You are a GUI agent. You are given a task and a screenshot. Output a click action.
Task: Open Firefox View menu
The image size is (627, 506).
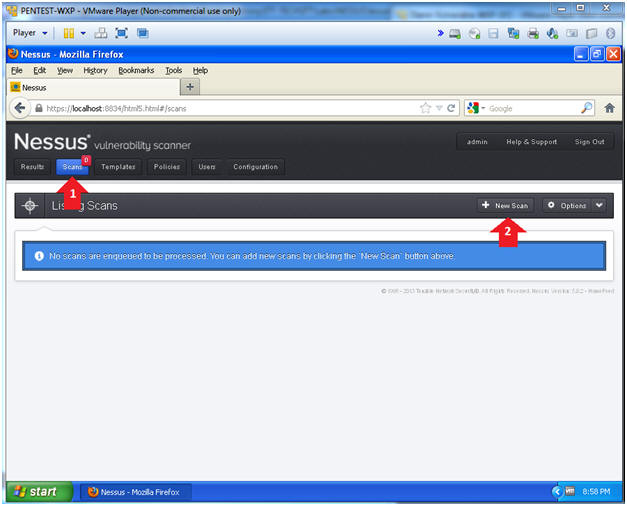pos(65,71)
